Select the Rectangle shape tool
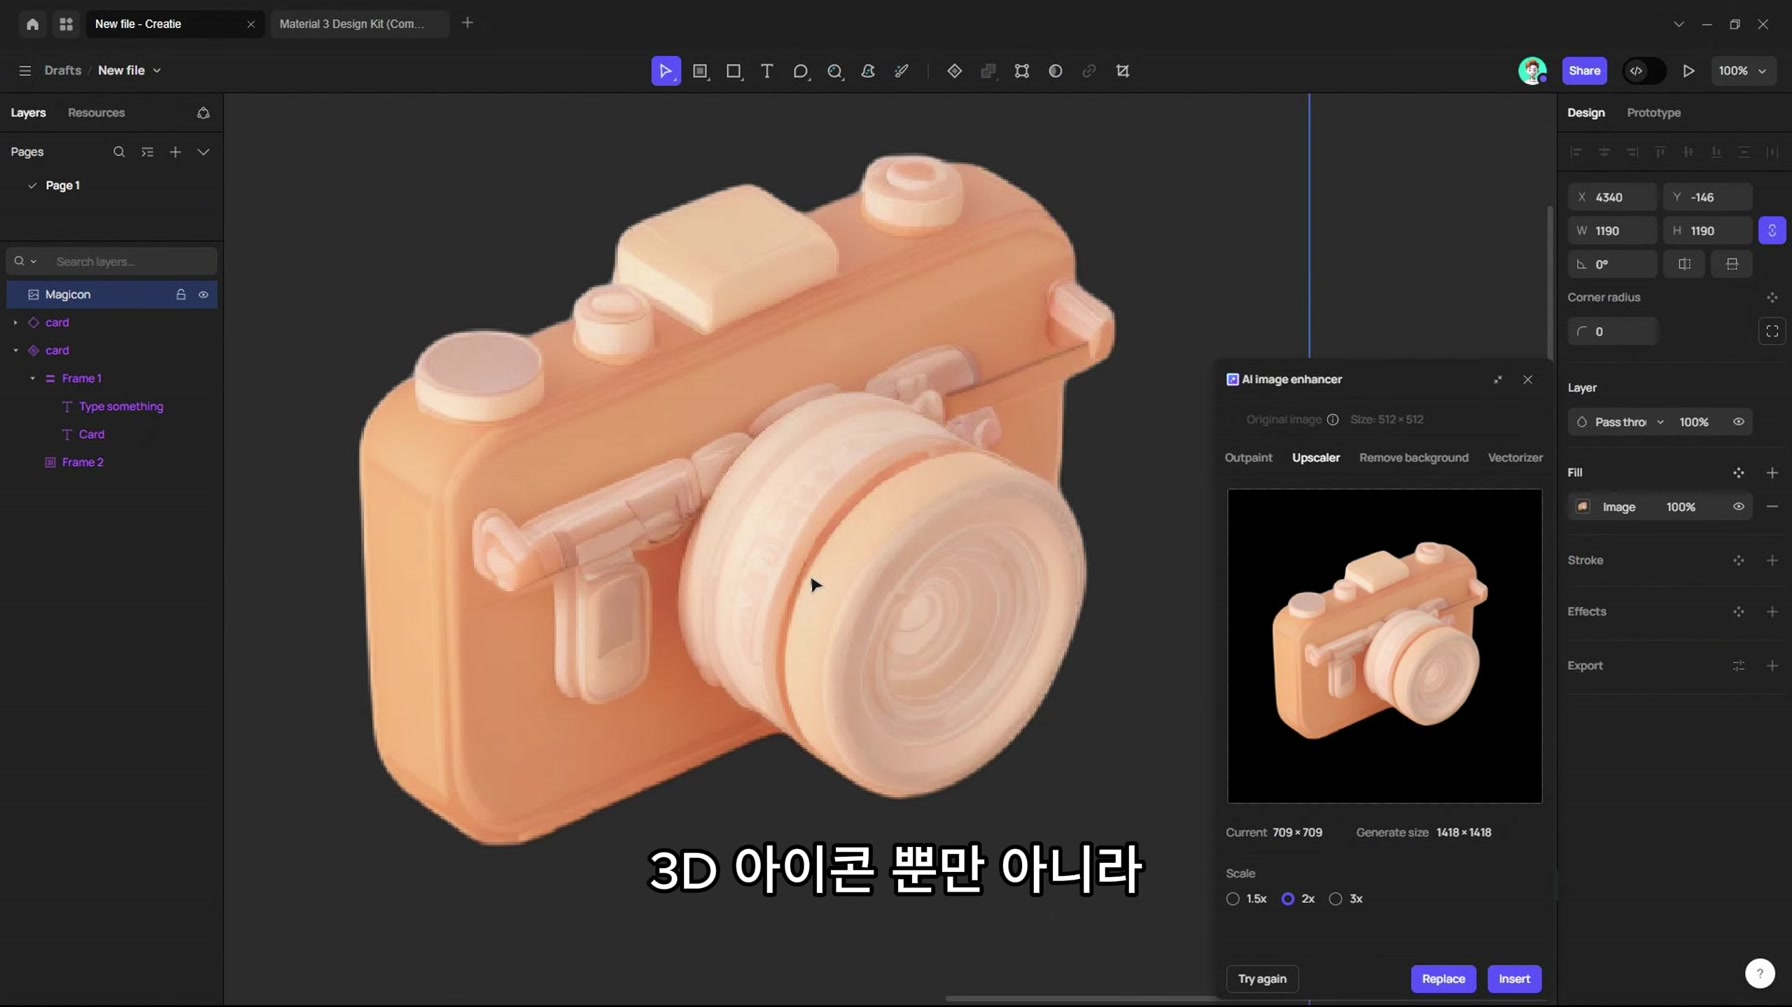This screenshot has width=1792, height=1007. pos(734,71)
